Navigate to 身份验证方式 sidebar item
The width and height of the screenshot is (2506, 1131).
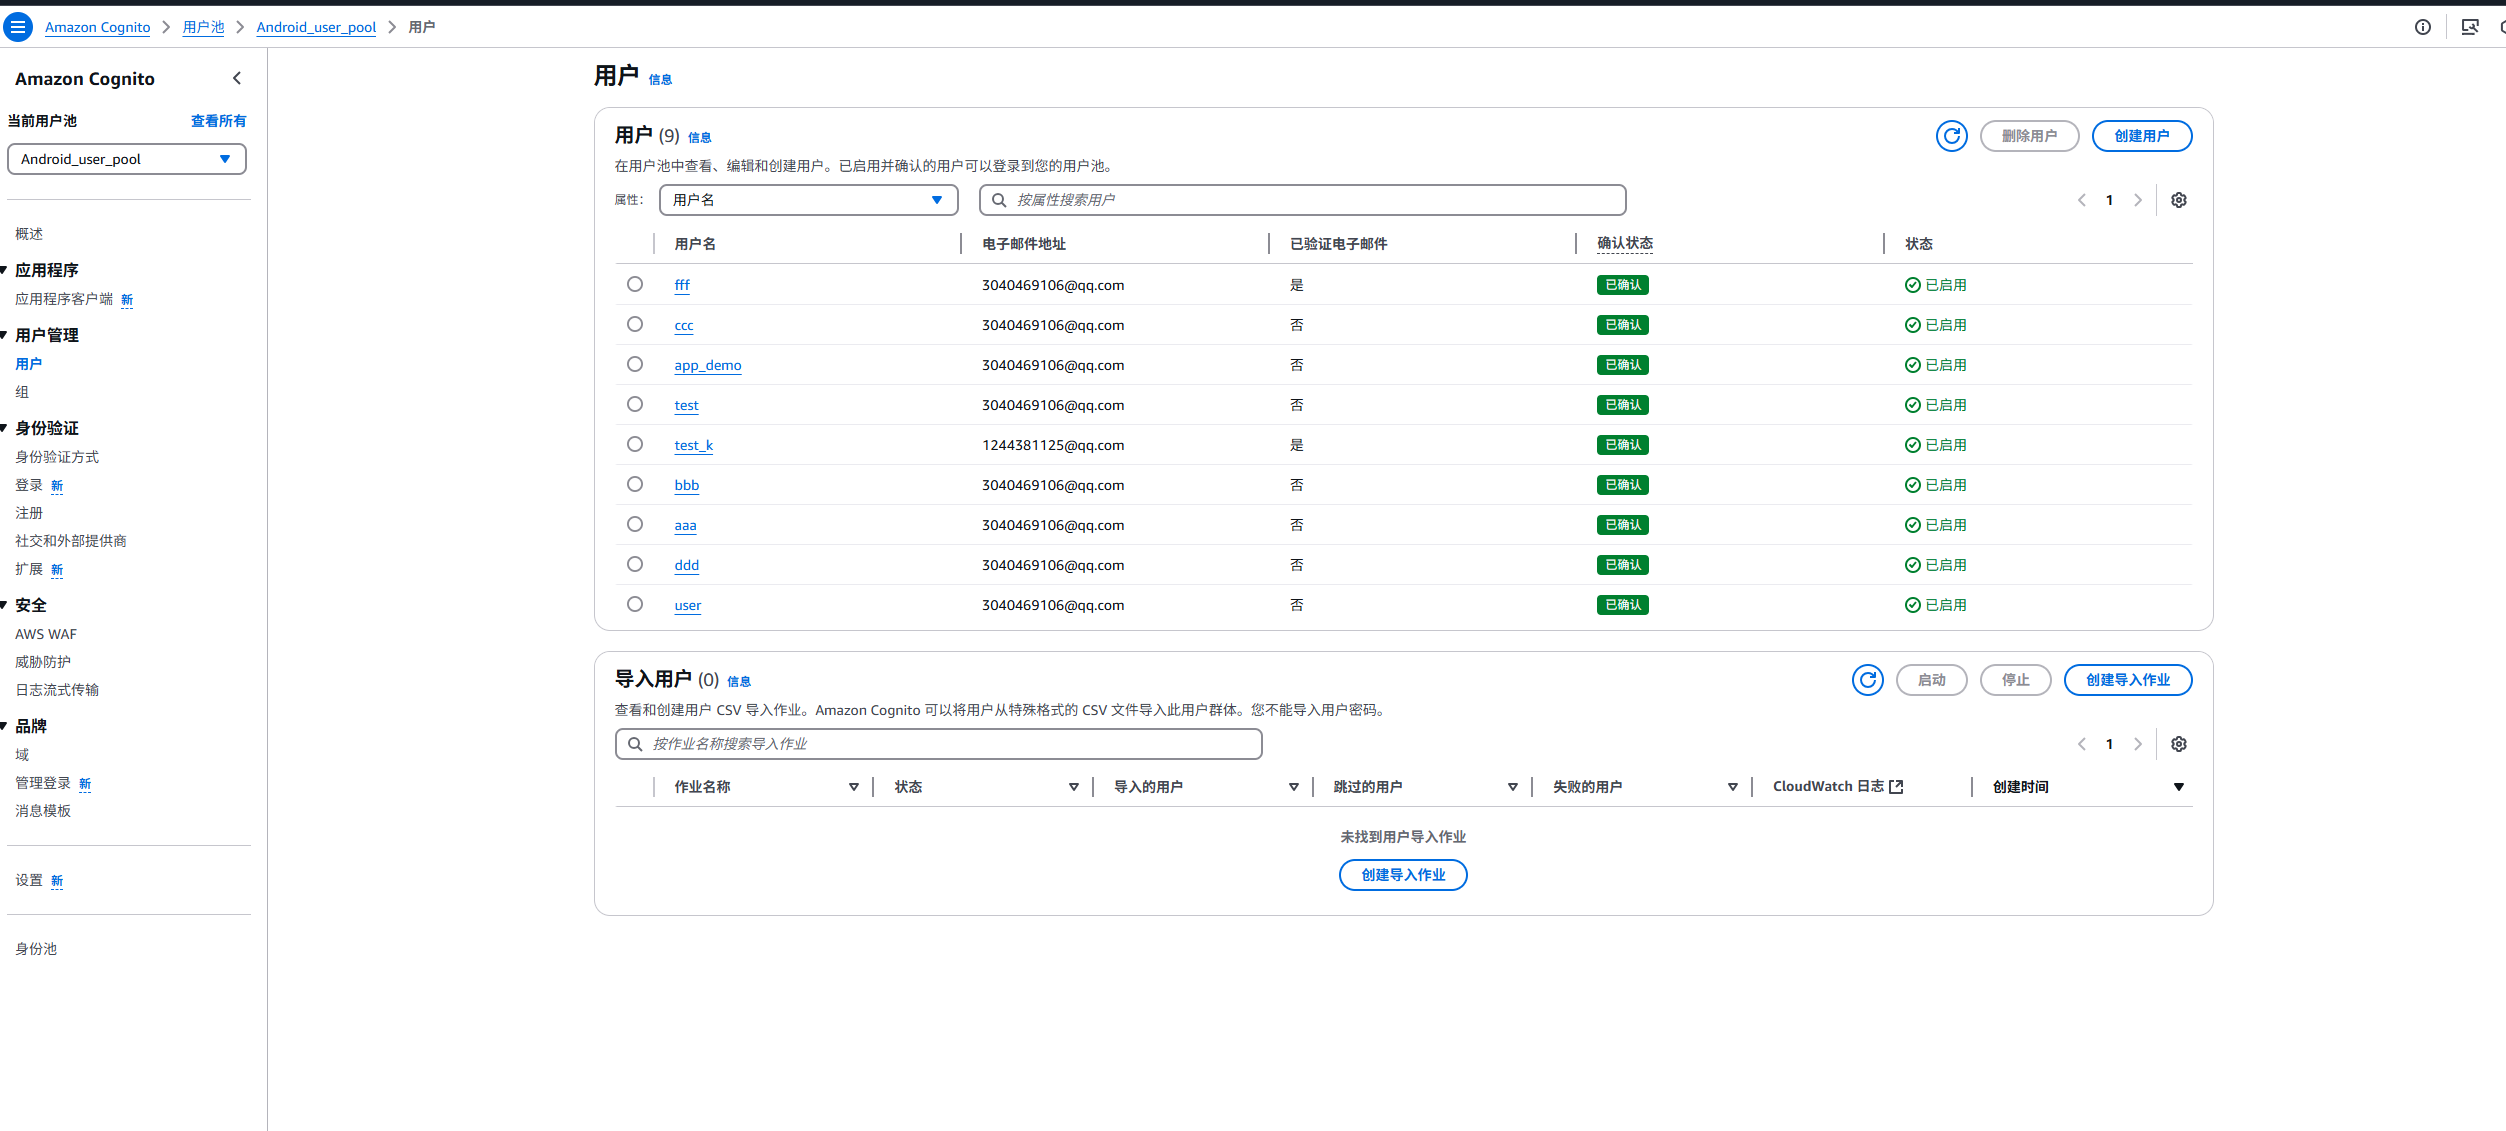pos(57,457)
